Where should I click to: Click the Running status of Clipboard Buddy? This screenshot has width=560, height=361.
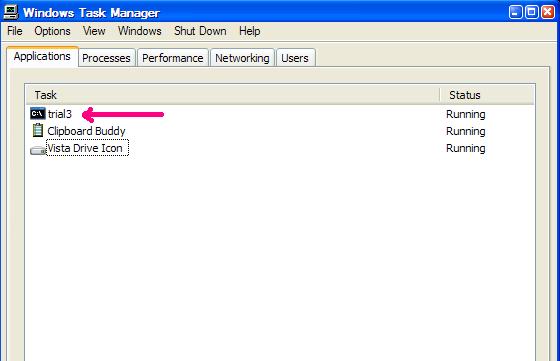(x=466, y=131)
